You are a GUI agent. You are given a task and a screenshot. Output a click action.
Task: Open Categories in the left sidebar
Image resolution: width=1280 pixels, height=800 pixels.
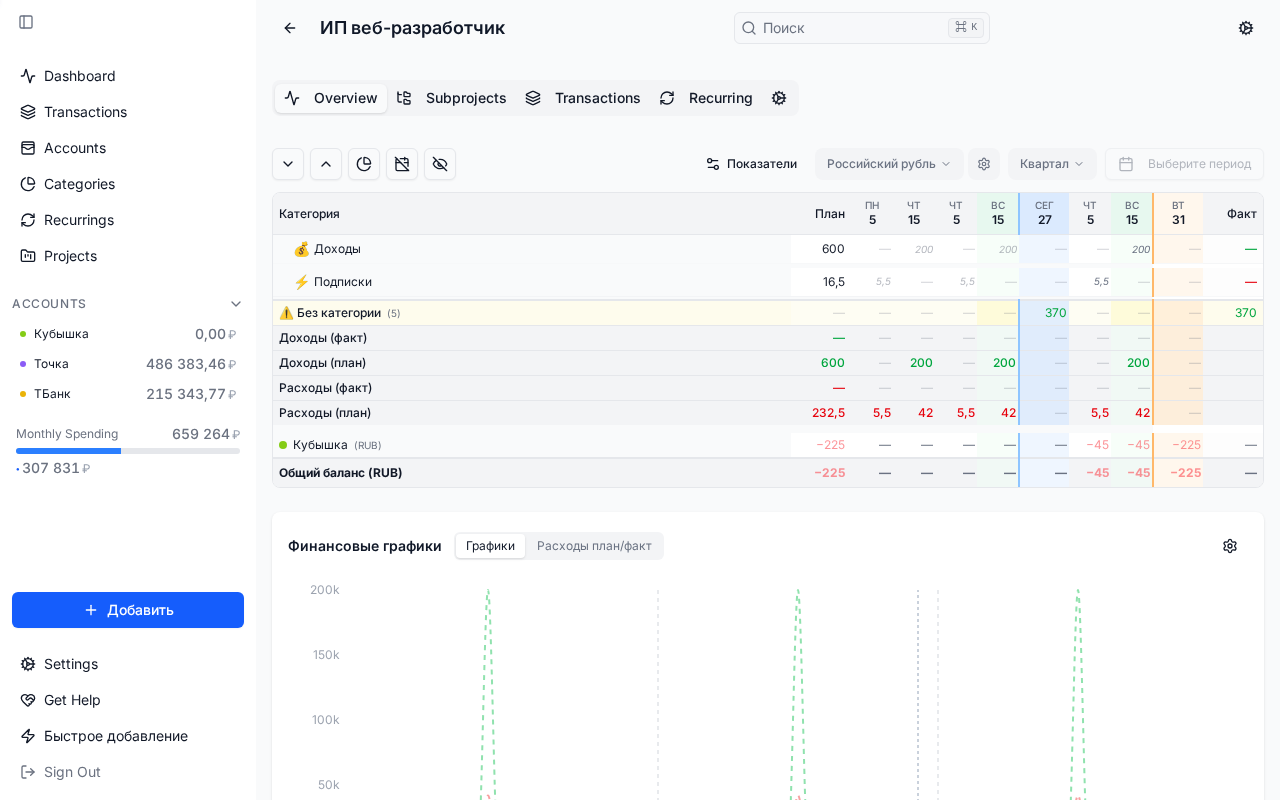click(x=80, y=184)
